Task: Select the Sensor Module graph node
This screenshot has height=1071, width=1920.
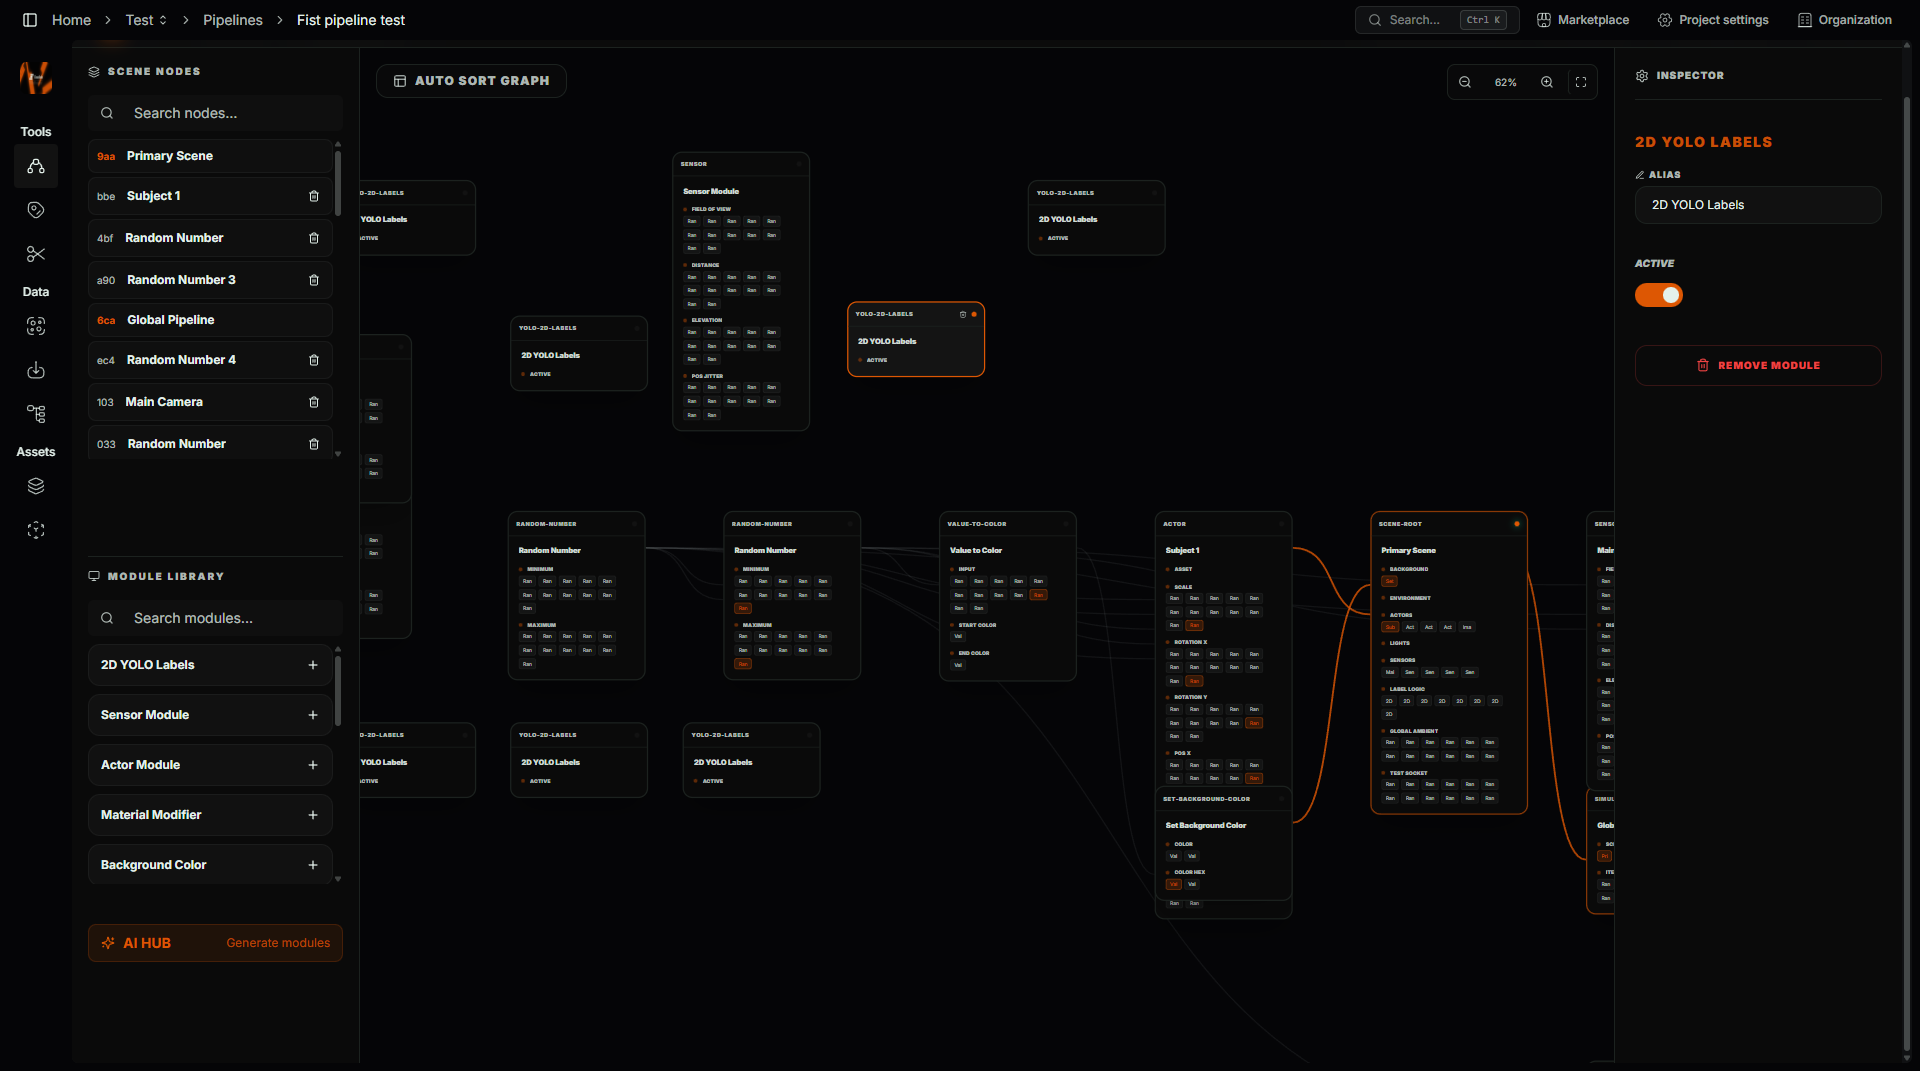Action: pos(741,291)
